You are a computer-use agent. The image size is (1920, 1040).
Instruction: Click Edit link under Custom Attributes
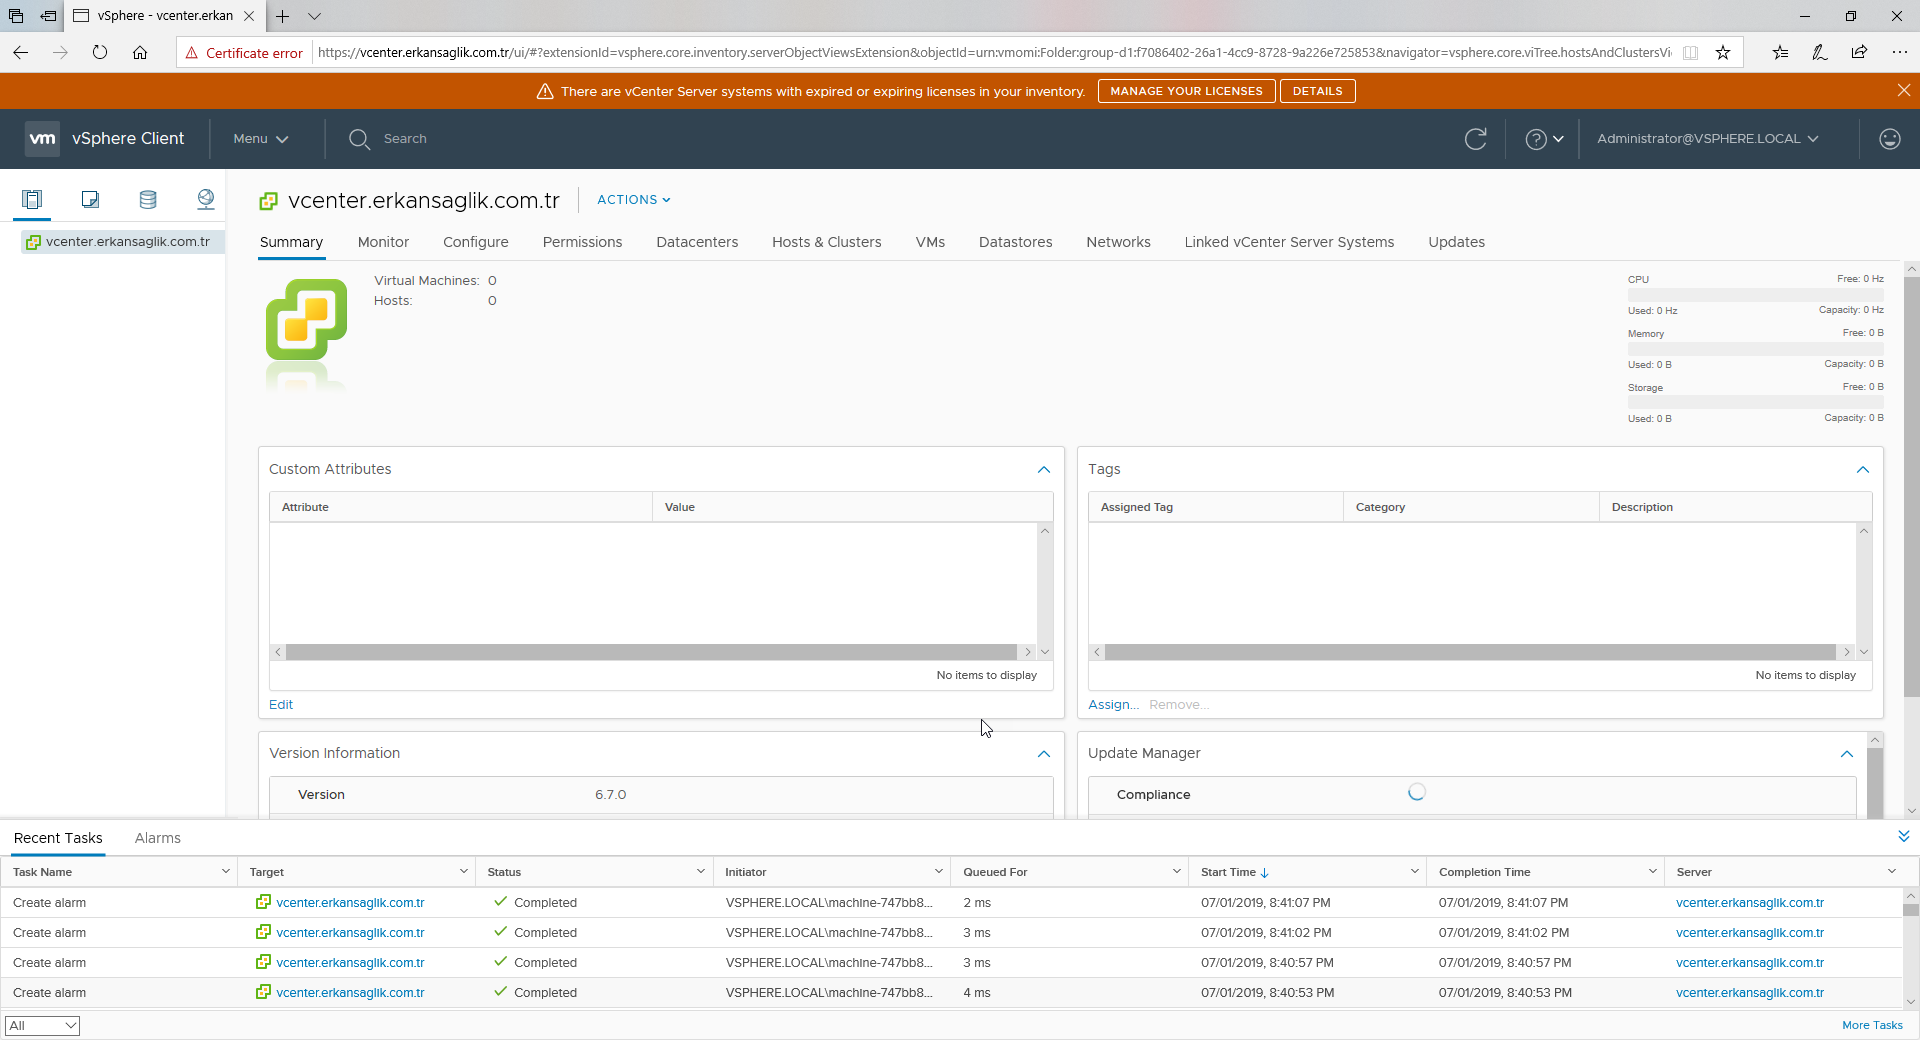pyautogui.click(x=281, y=704)
